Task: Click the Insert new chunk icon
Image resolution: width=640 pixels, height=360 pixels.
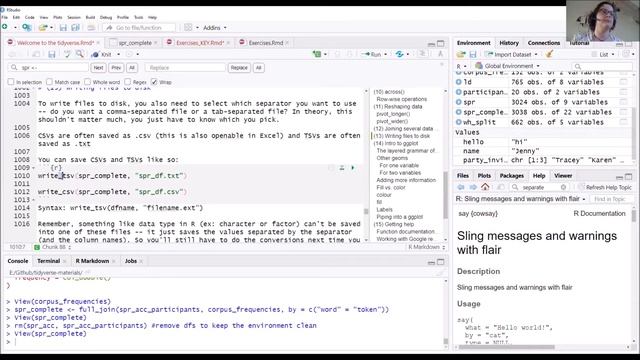Action: tap(317, 54)
